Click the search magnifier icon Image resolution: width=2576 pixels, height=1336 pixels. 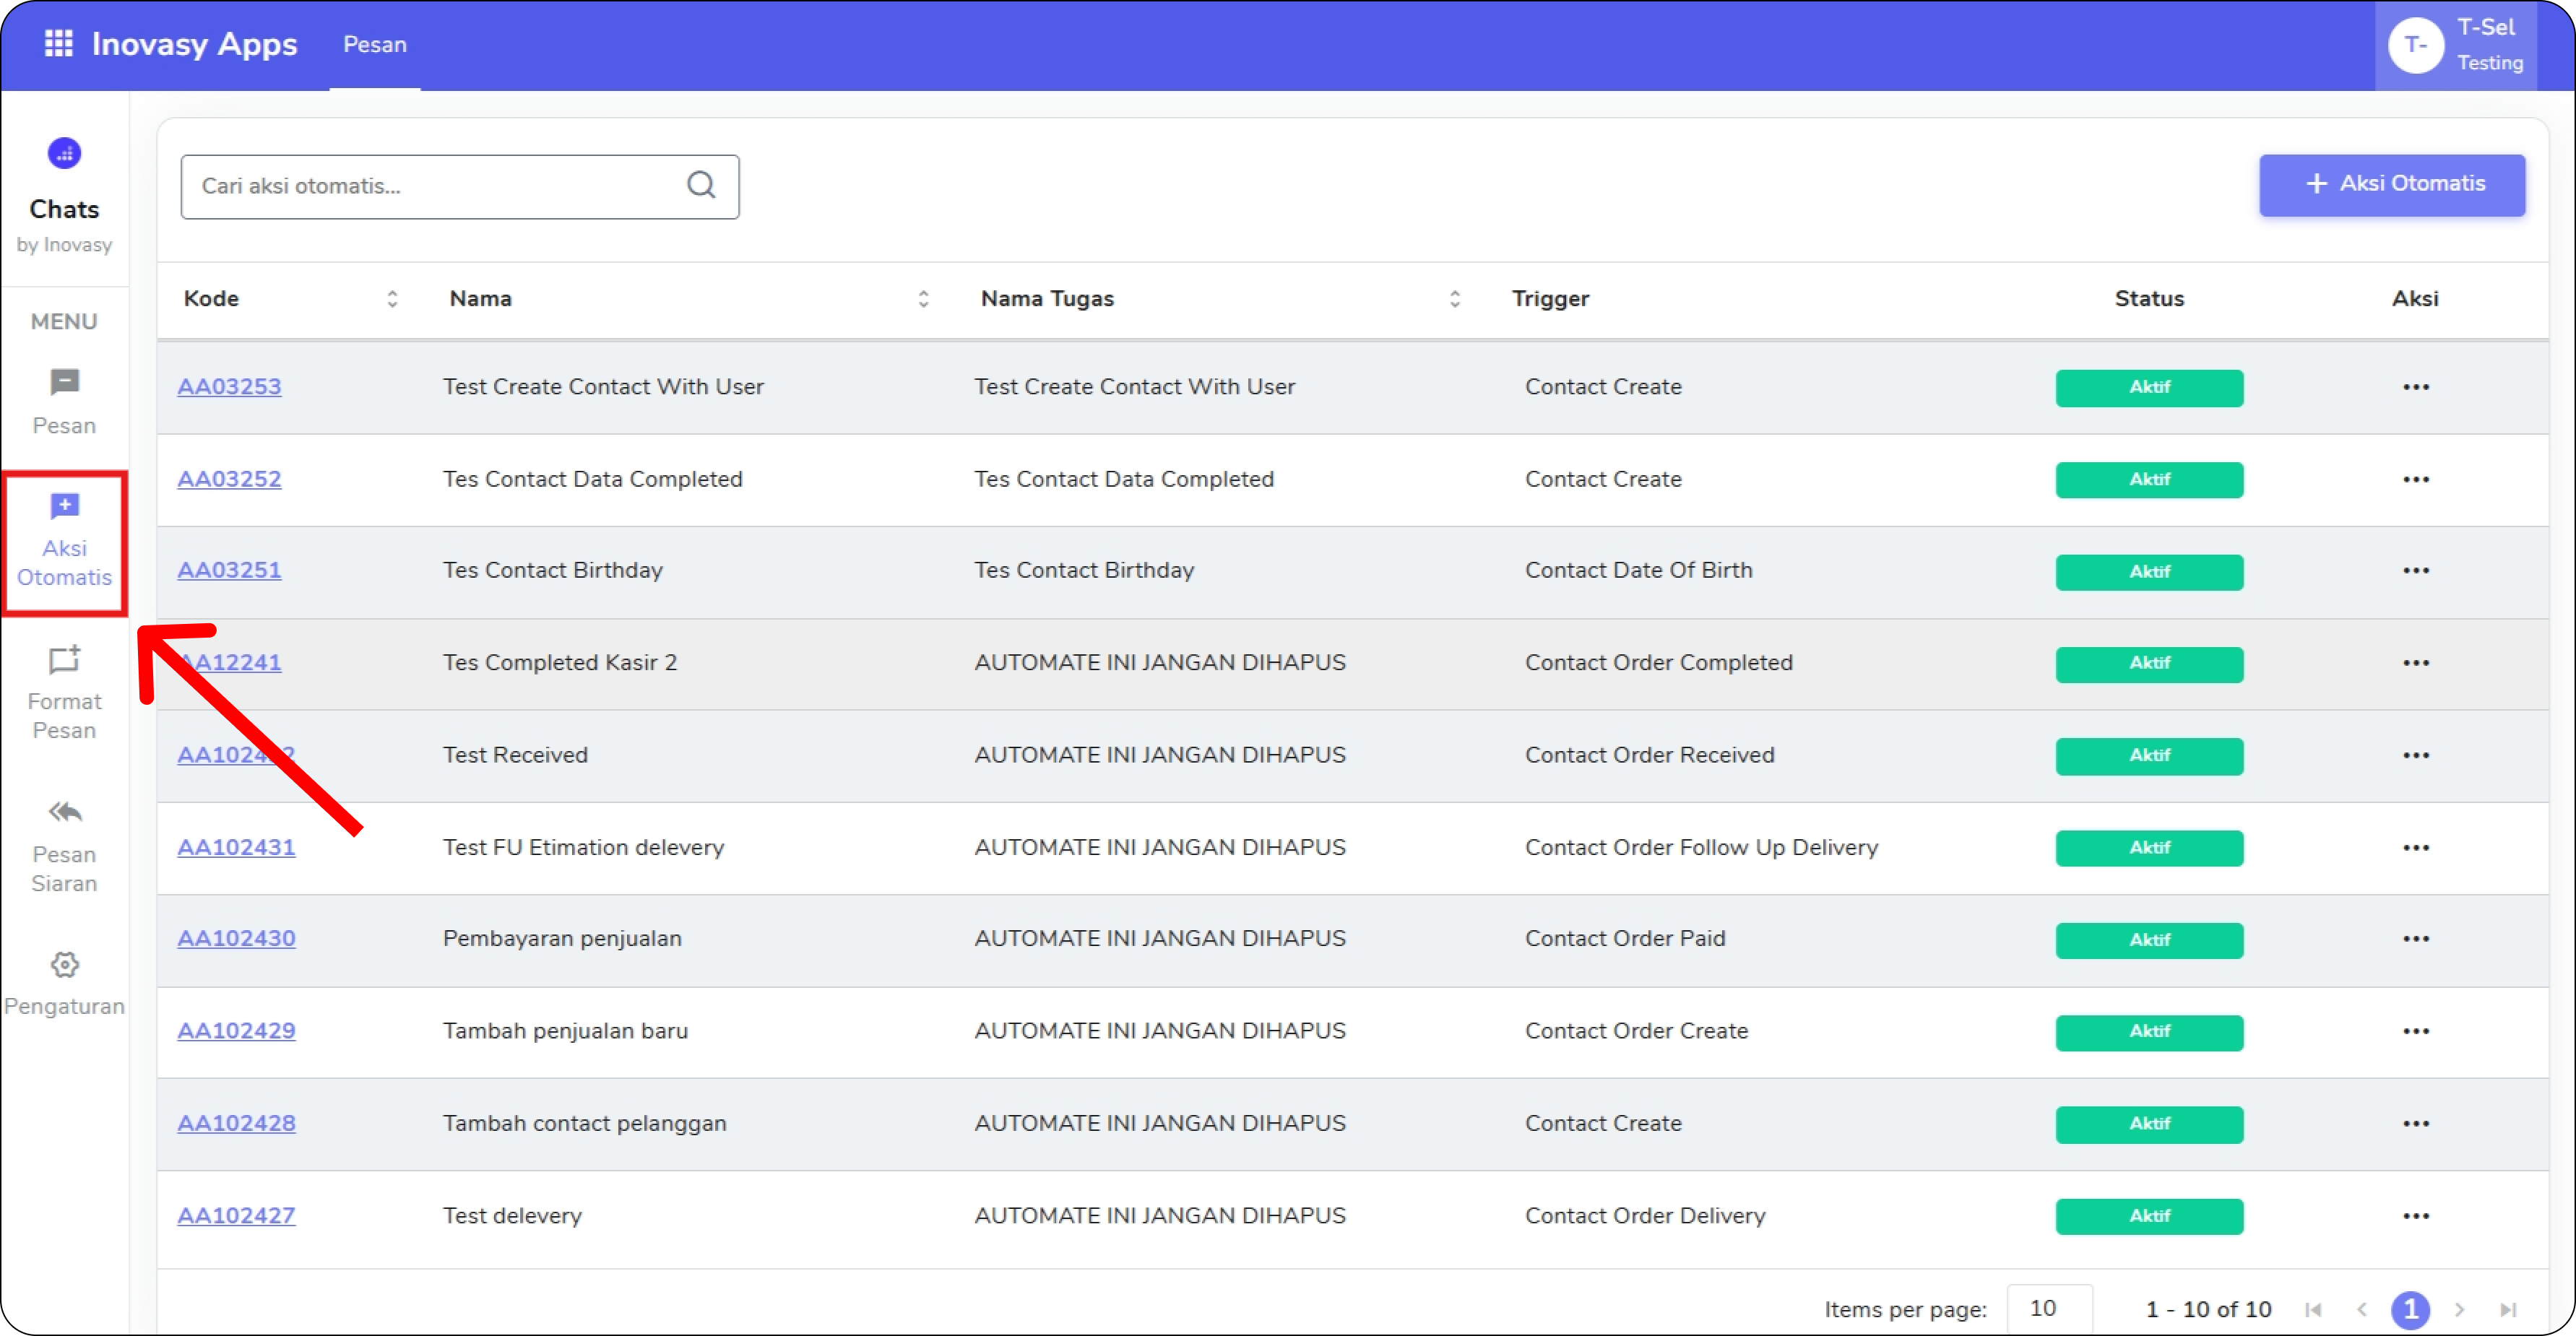(x=701, y=185)
